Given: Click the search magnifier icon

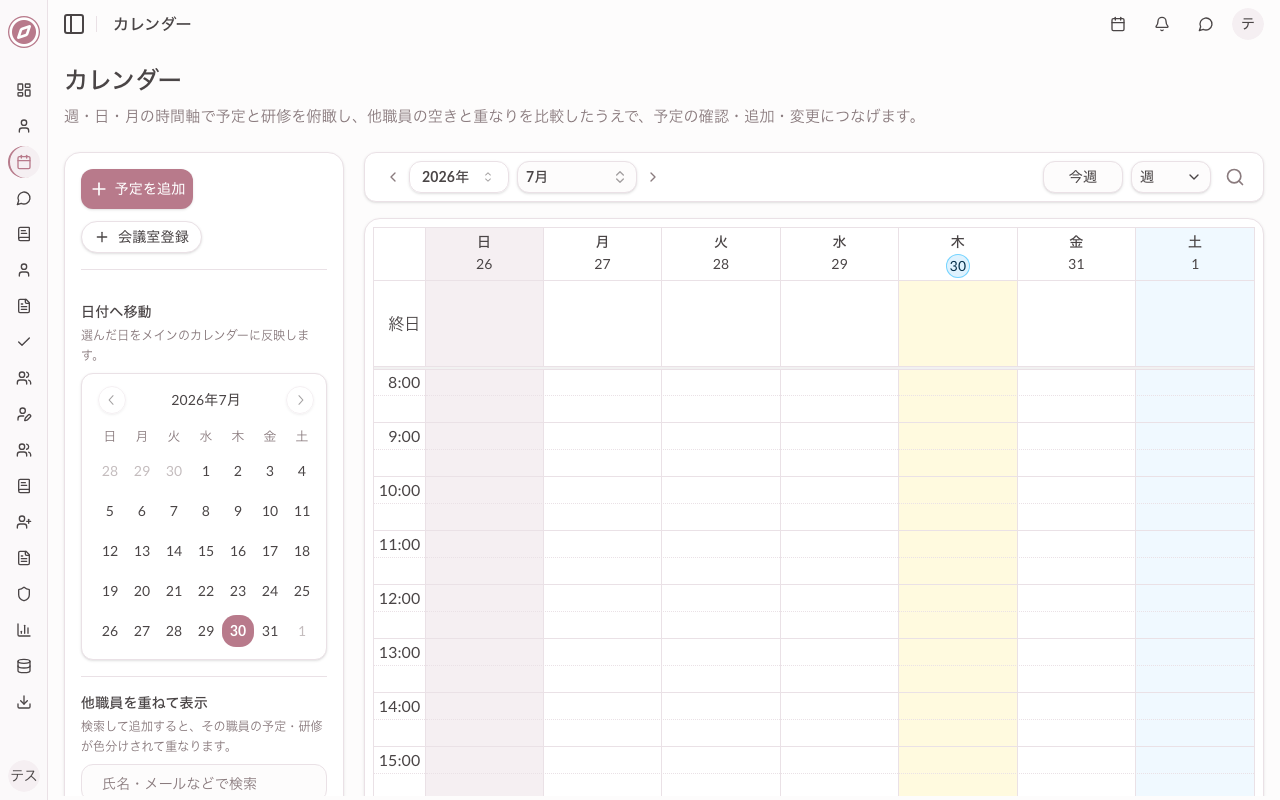Looking at the screenshot, I should click(1235, 177).
